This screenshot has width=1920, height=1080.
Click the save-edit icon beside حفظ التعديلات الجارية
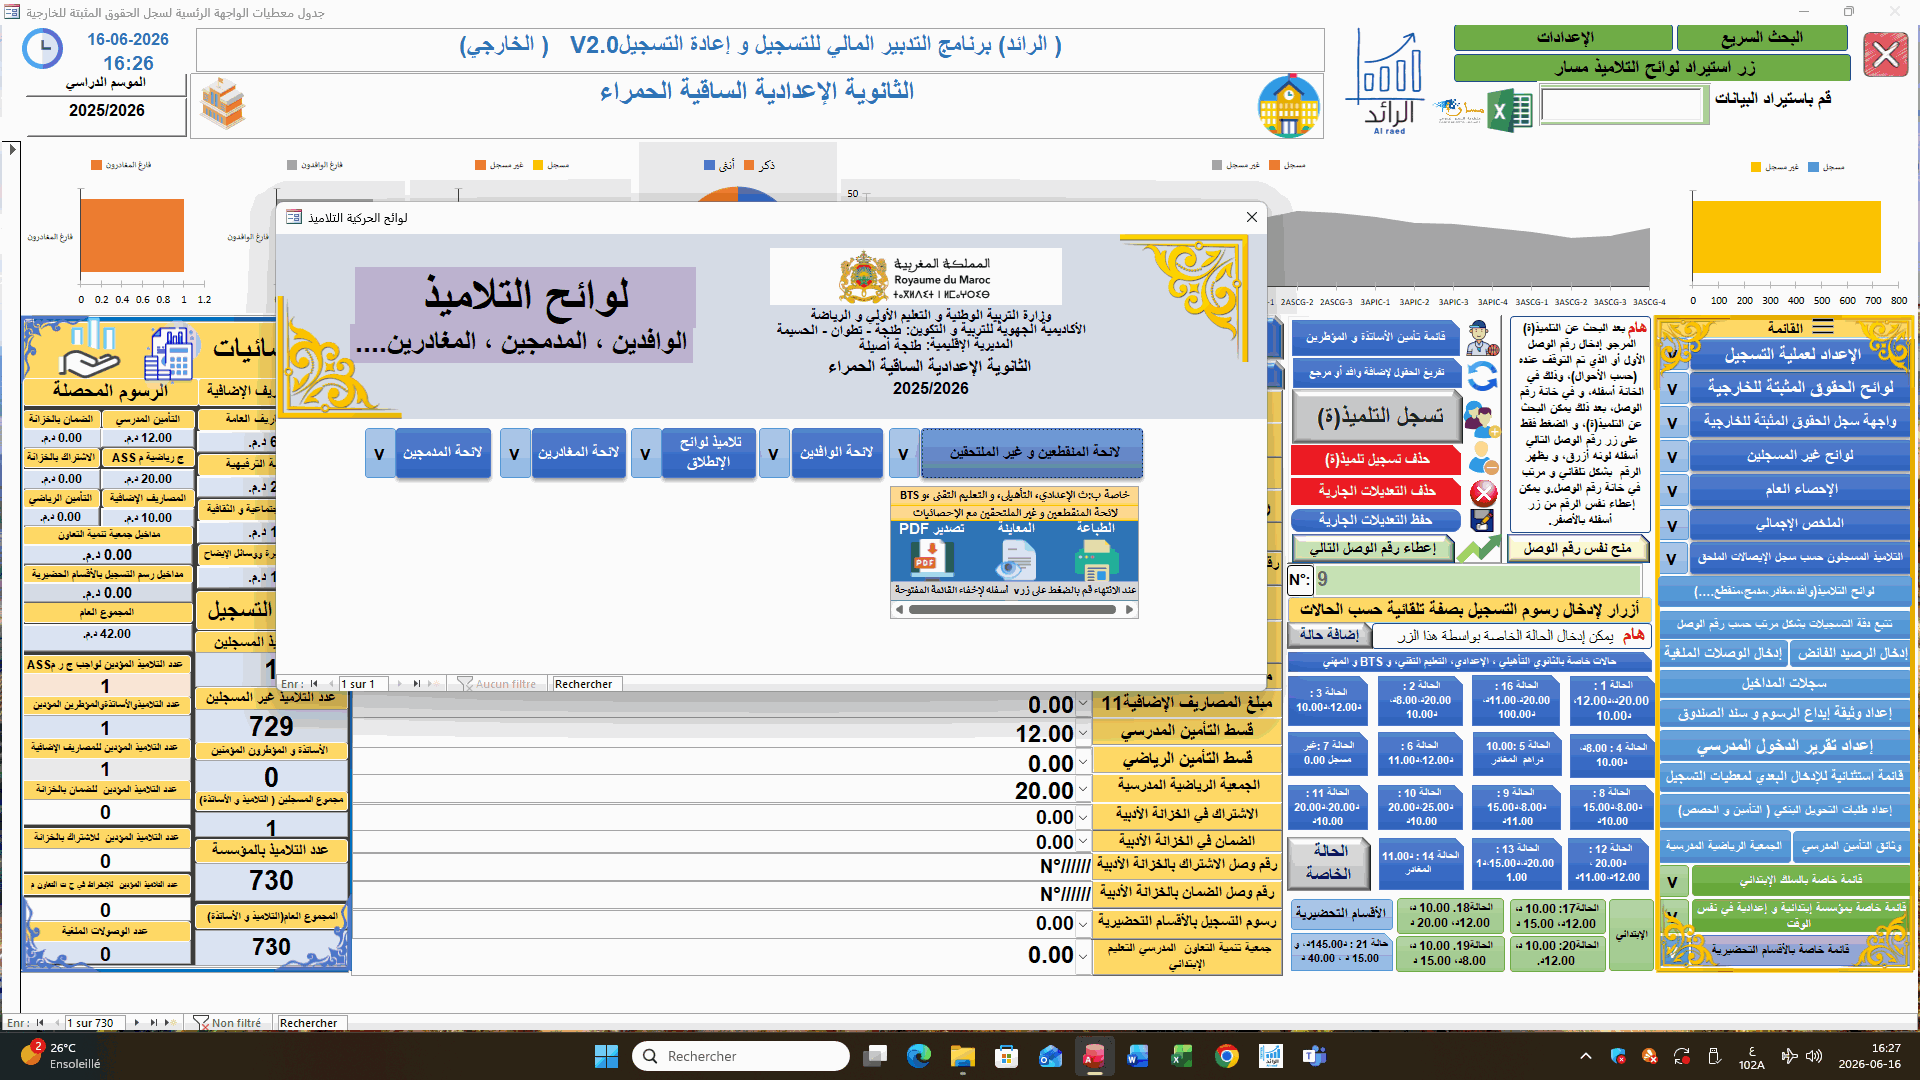pos(1483,520)
